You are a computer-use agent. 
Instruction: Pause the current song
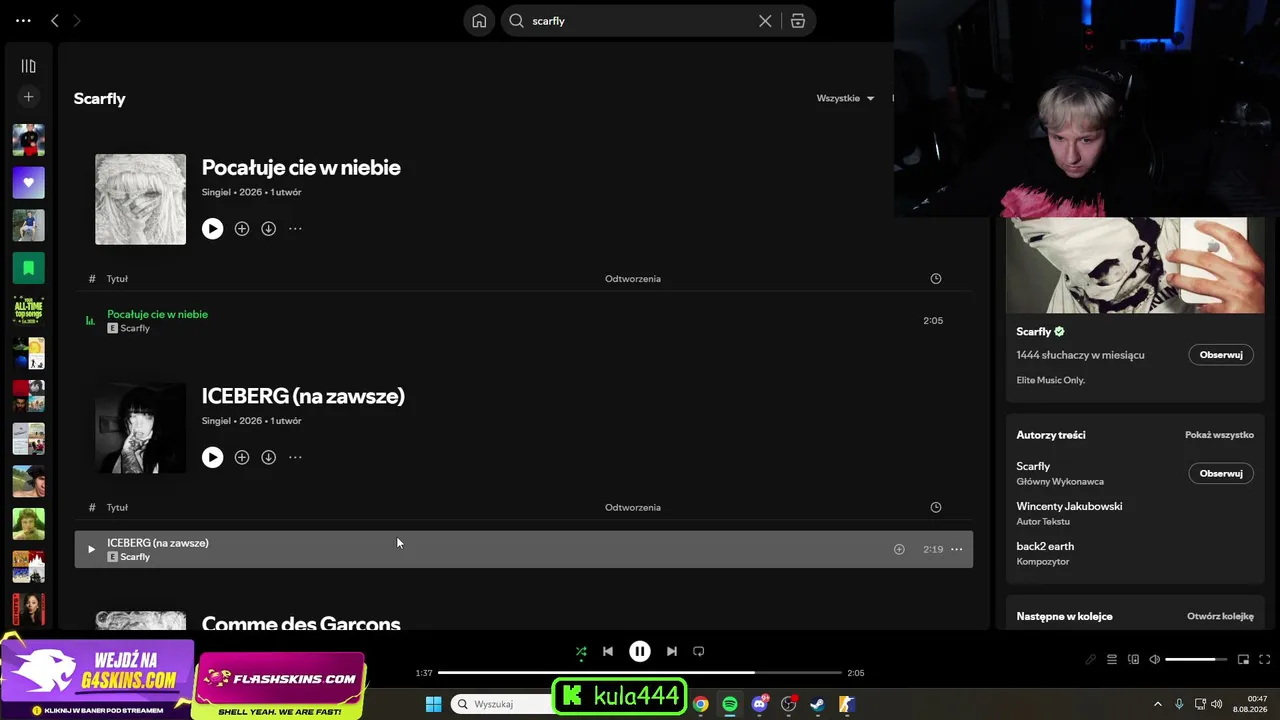(640, 651)
